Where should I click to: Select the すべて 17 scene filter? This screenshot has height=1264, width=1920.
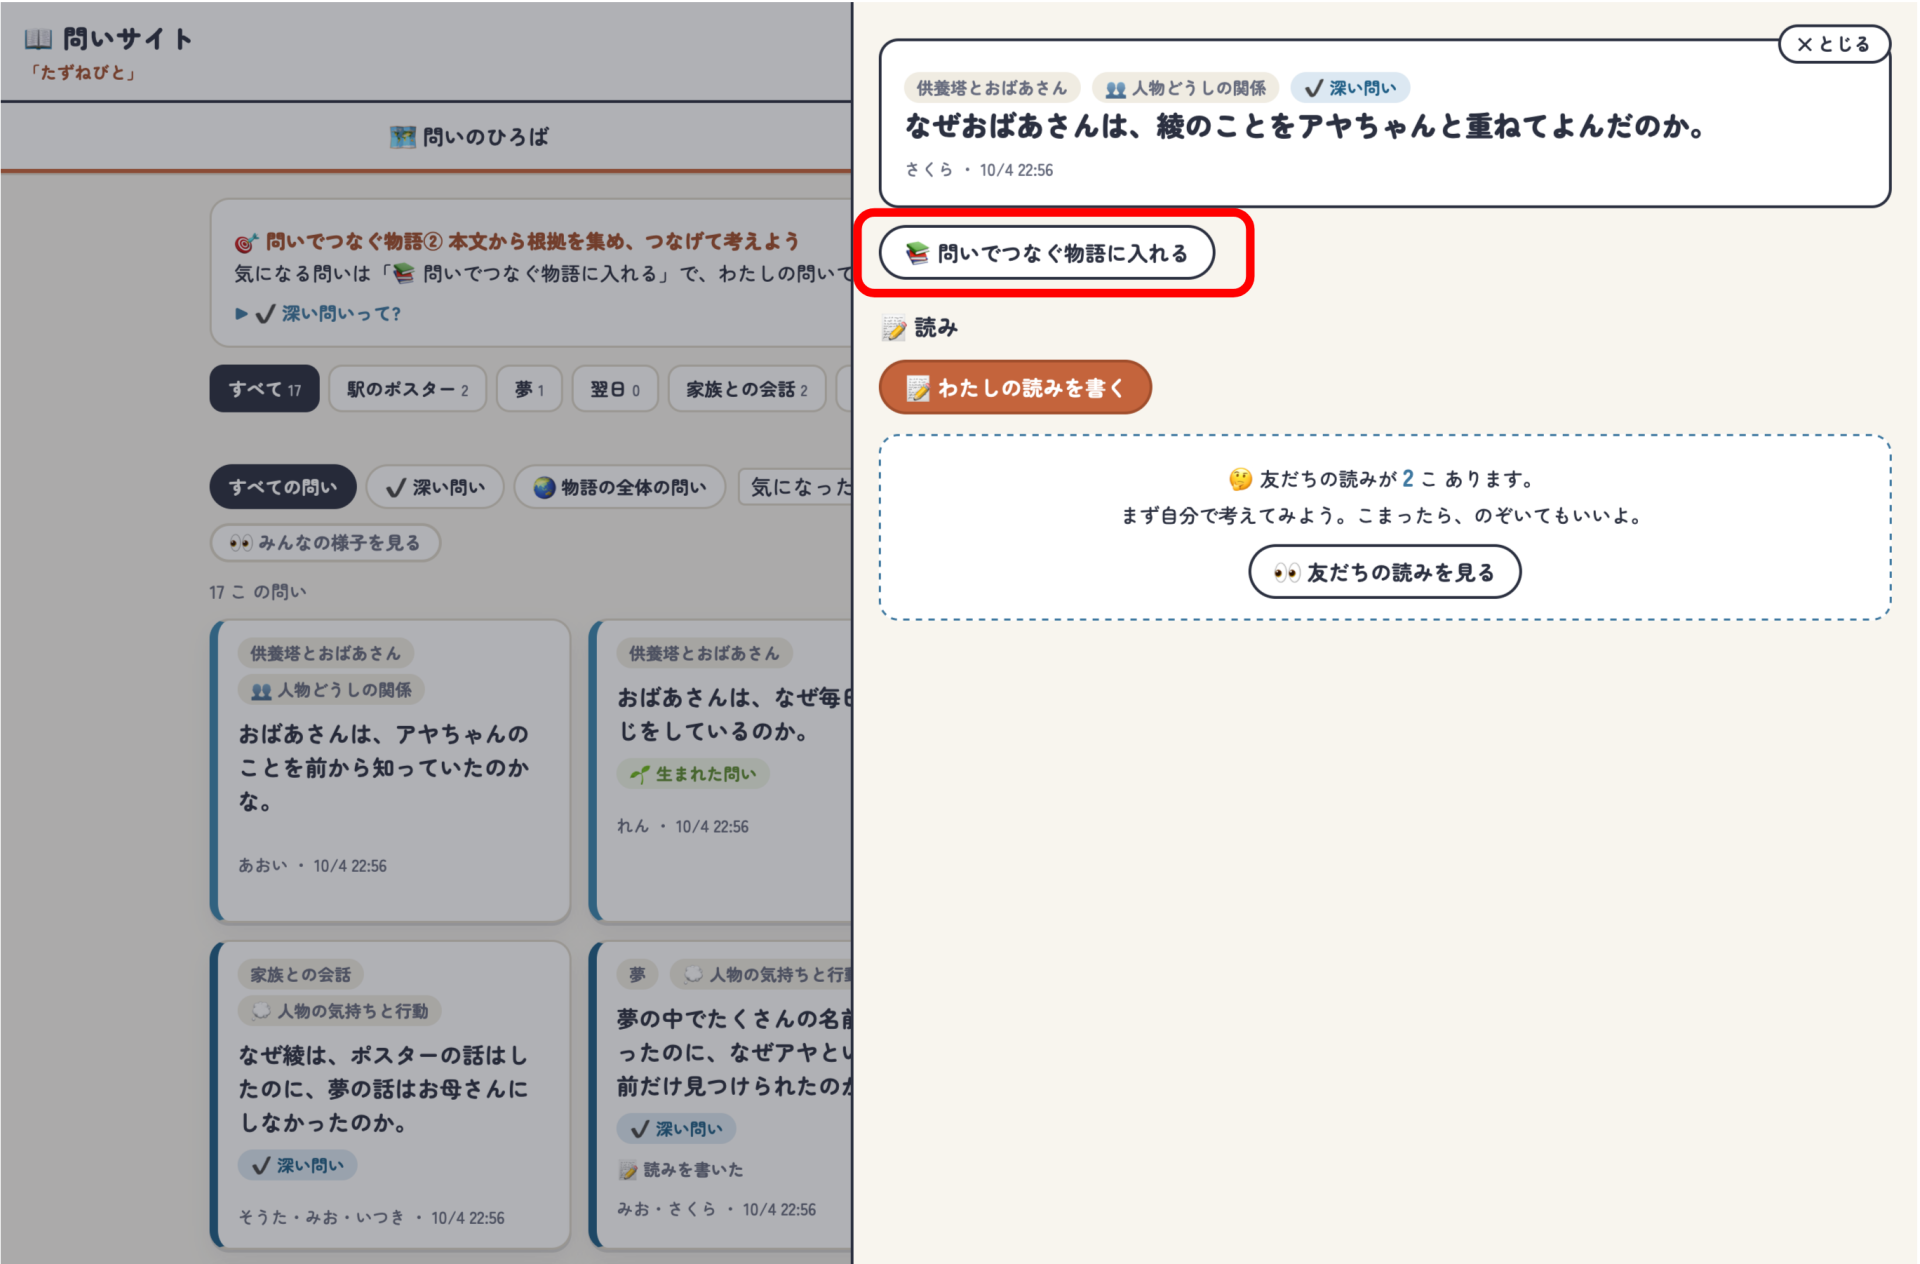(264, 389)
